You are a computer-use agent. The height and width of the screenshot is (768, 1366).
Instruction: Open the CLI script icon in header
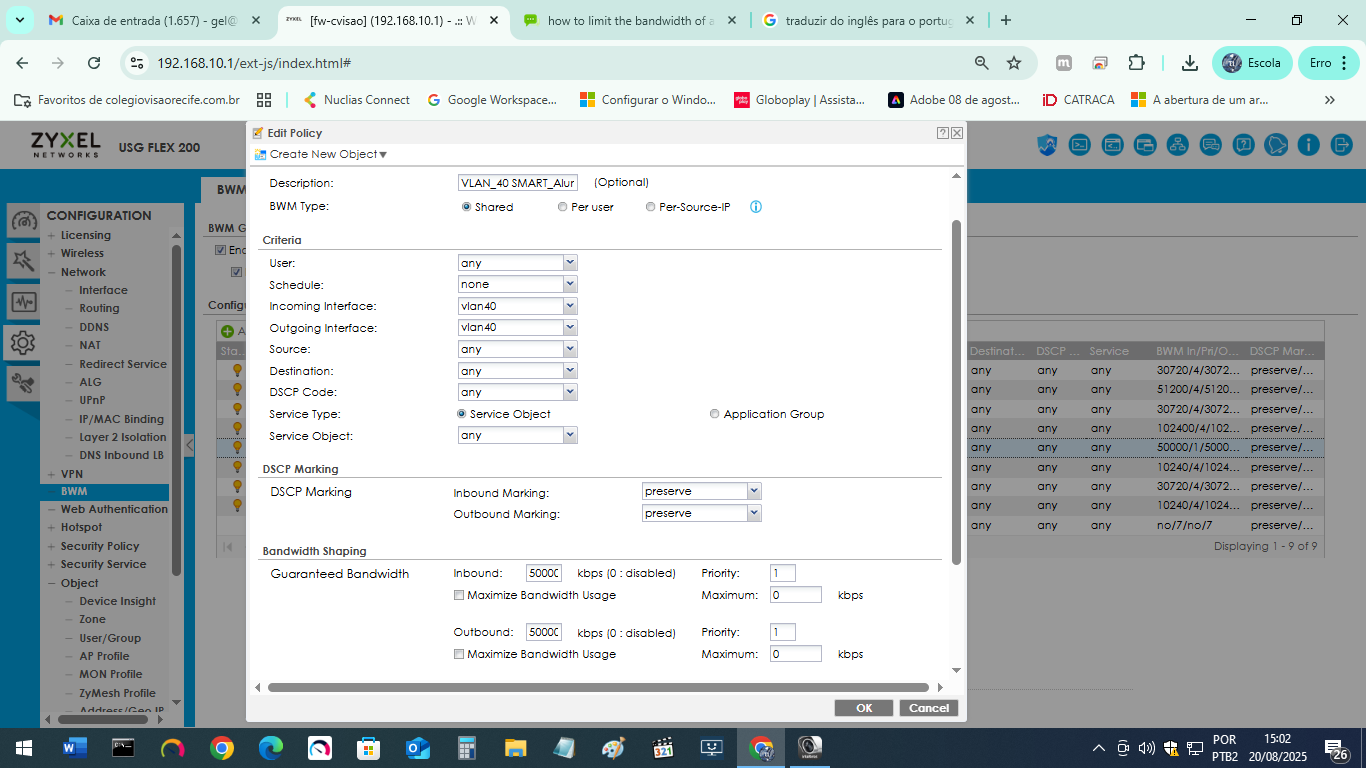(x=1113, y=145)
